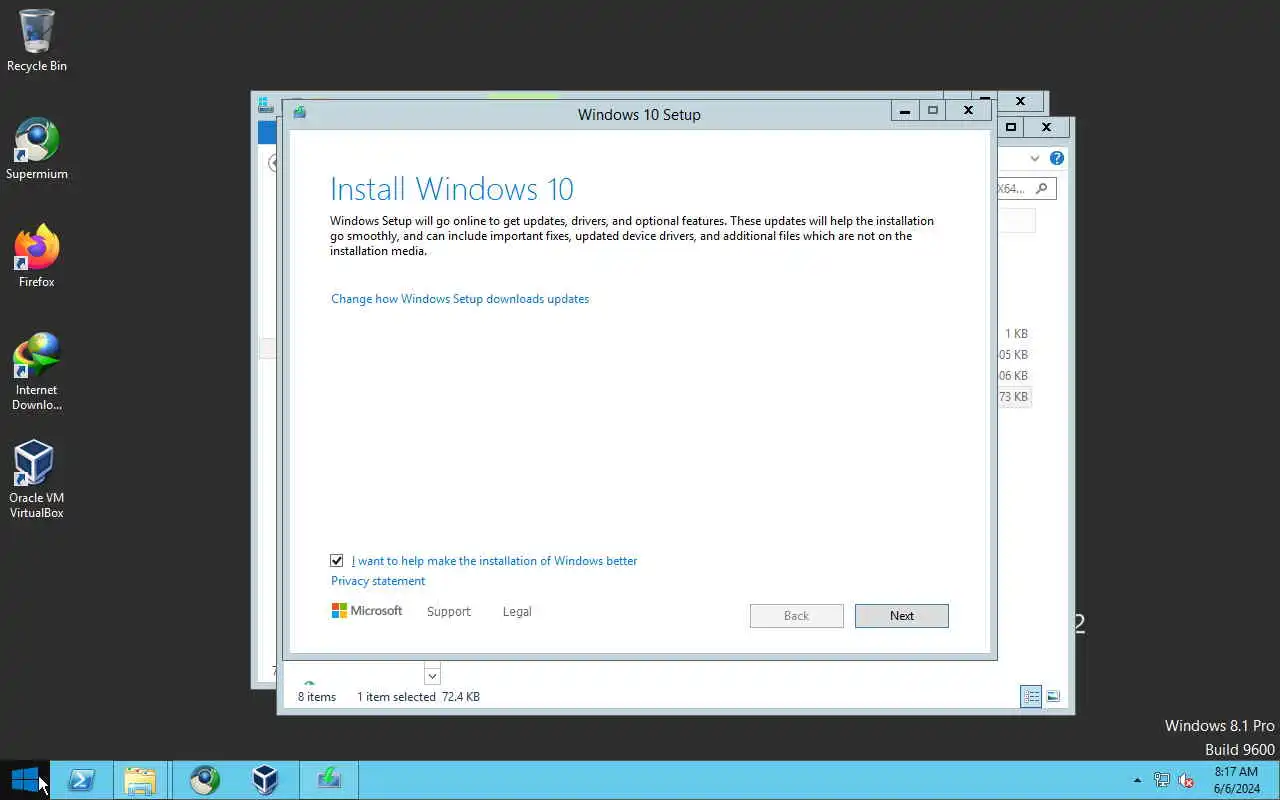Select the Windows Setup taskbar item
The width and height of the screenshot is (1280, 800).
[329, 780]
